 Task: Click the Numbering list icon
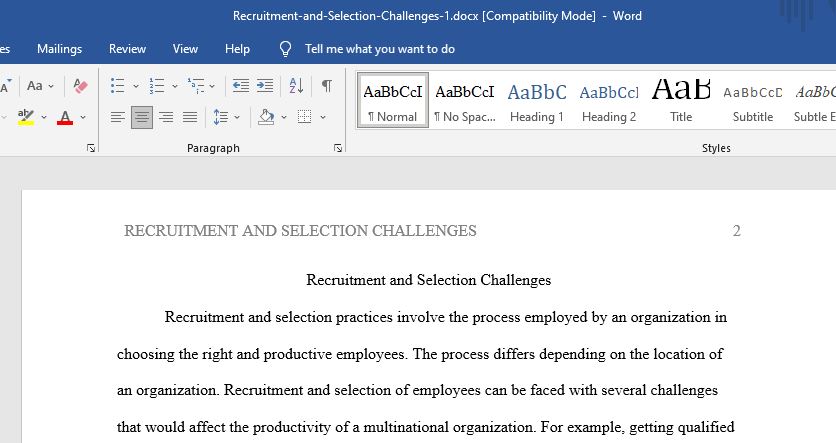point(157,86)
